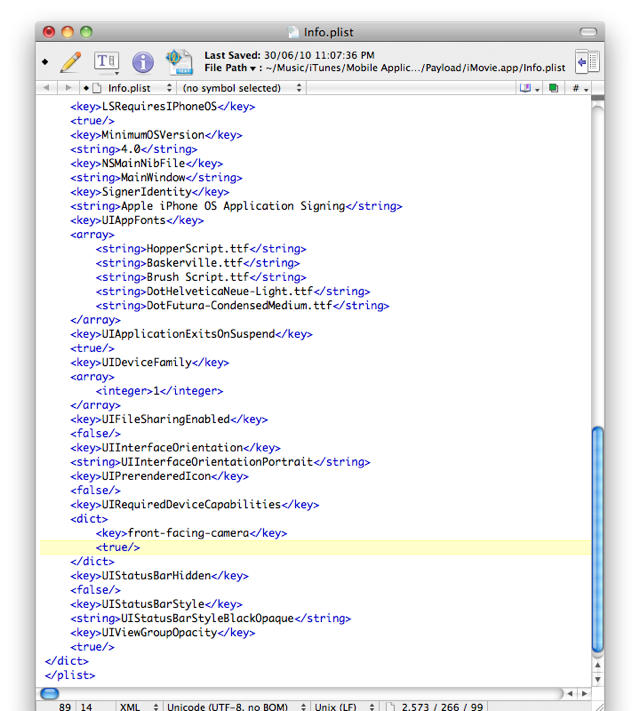Image resolution: width=640 pixels, height=711 pixels.
Task: Click the pencil edit-state icon
Action: [x=70, y=62]
